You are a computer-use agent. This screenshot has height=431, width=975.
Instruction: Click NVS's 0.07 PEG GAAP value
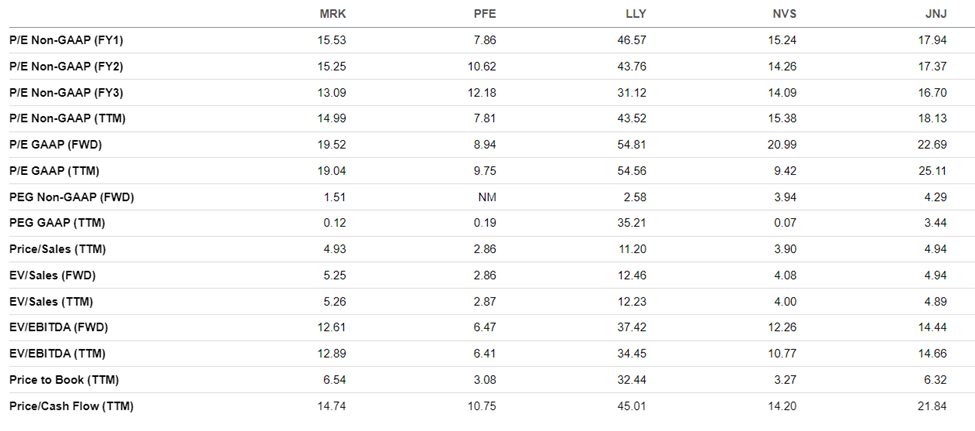(x=785, y=223)
